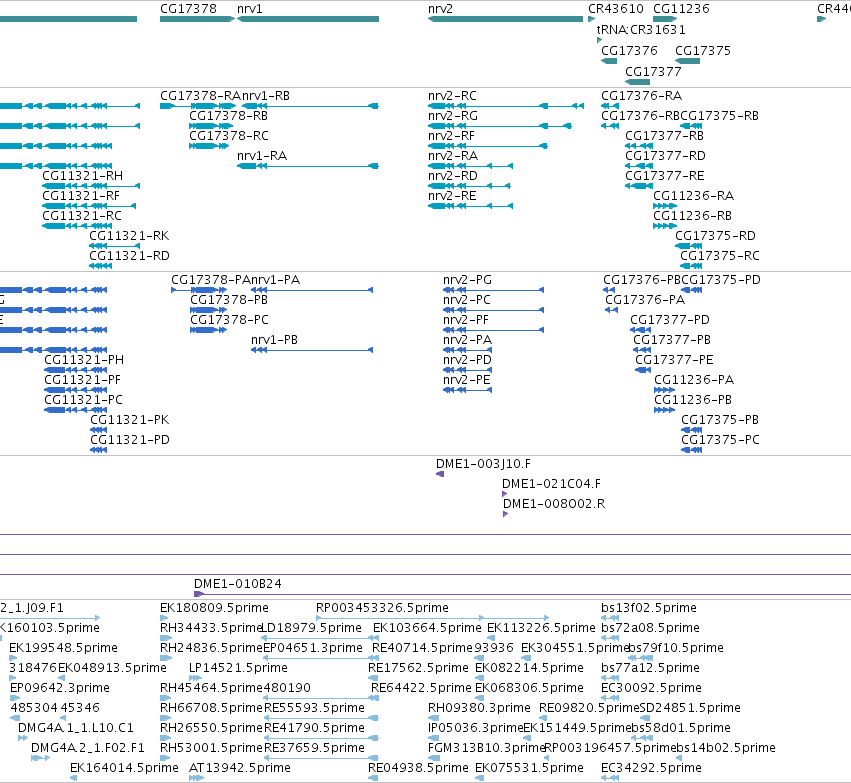Screen dimensions: 851x783
Task: Select transcript CG11236-RB
Action: [665, 226]
